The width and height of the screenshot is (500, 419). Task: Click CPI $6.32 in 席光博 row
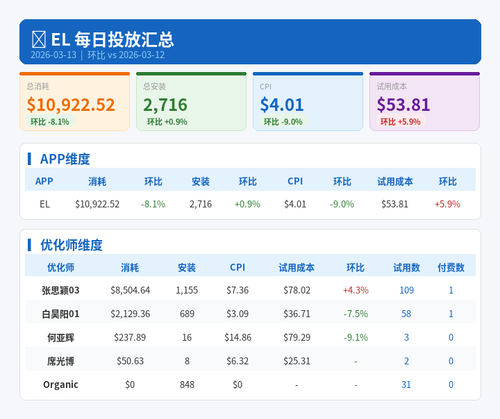coord(238,361)
